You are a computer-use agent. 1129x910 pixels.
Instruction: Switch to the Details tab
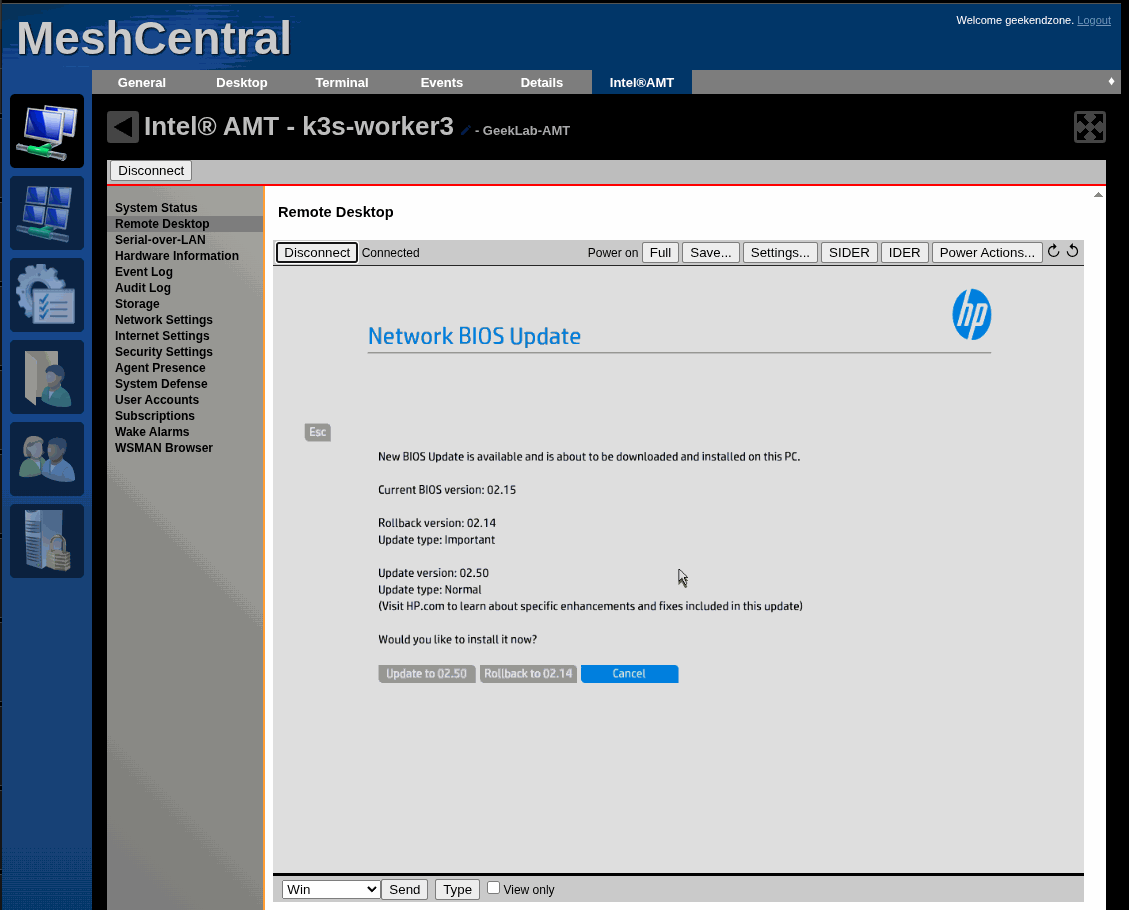point(542,83)
